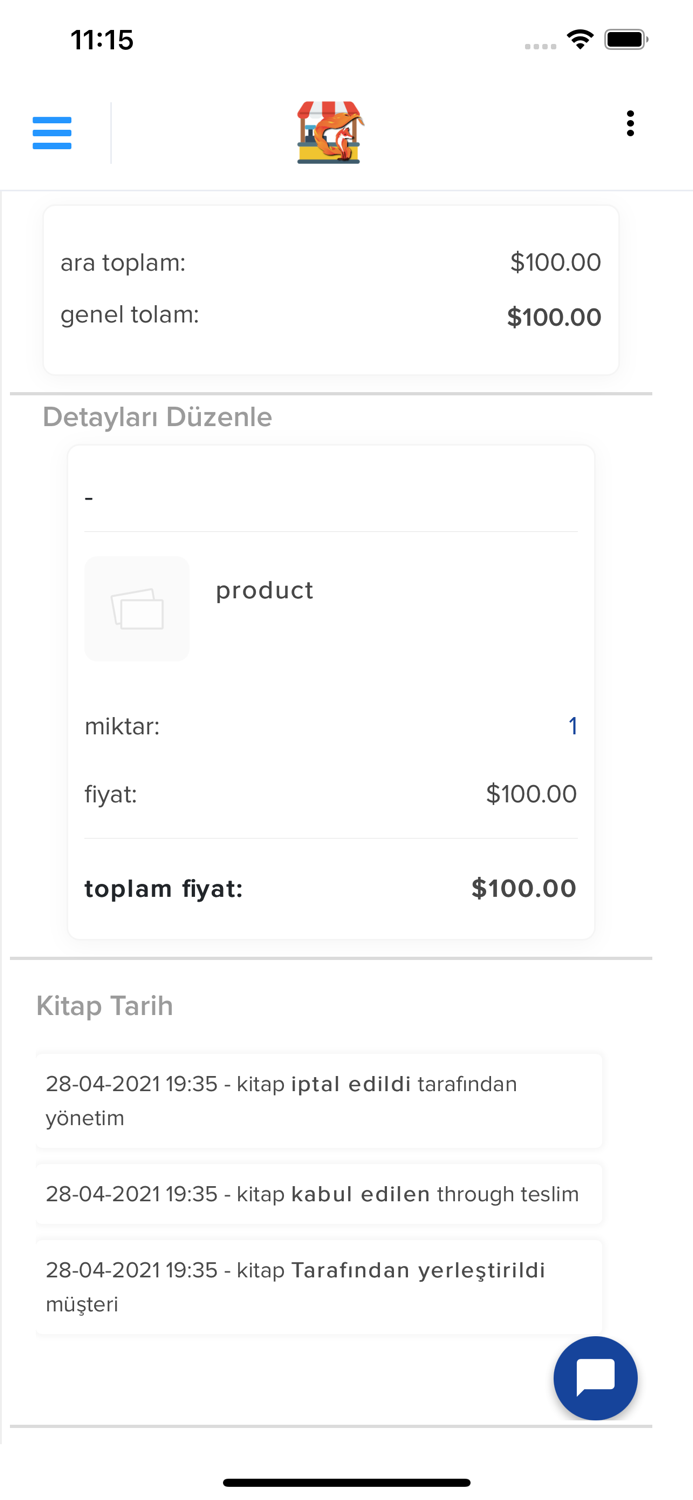
Task: Tap the 'ara toplam' subtotal row
Action: 330,262
